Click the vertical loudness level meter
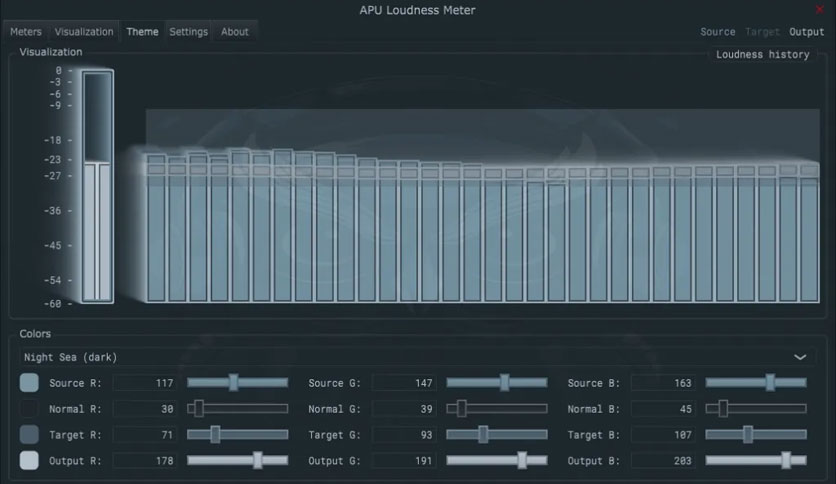Viewport: 836px width, 484px height. click(98, 186)
